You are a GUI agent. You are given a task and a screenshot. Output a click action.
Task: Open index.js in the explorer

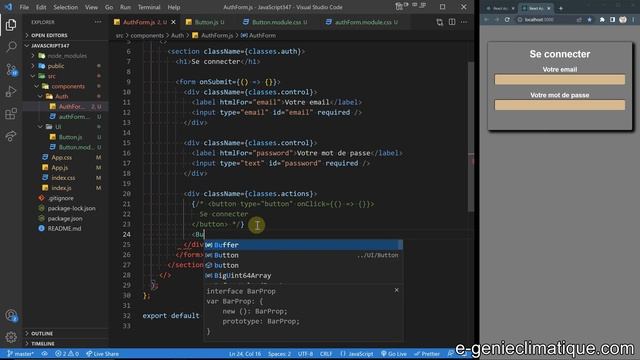click(65, 188)
